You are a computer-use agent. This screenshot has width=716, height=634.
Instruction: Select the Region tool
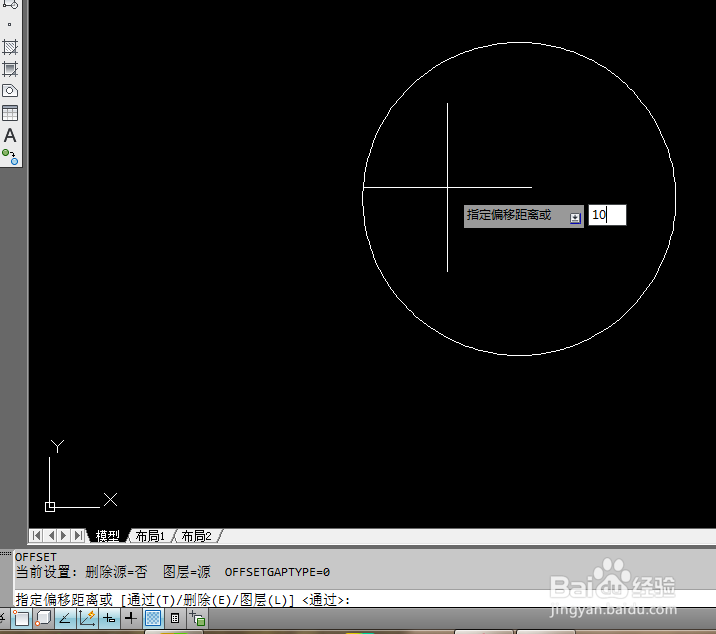(10, 91)
